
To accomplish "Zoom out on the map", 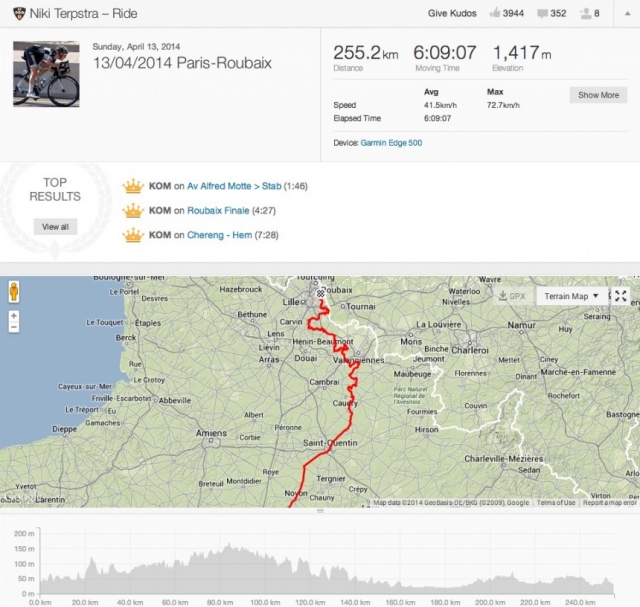I will click(x=14, y=327).
